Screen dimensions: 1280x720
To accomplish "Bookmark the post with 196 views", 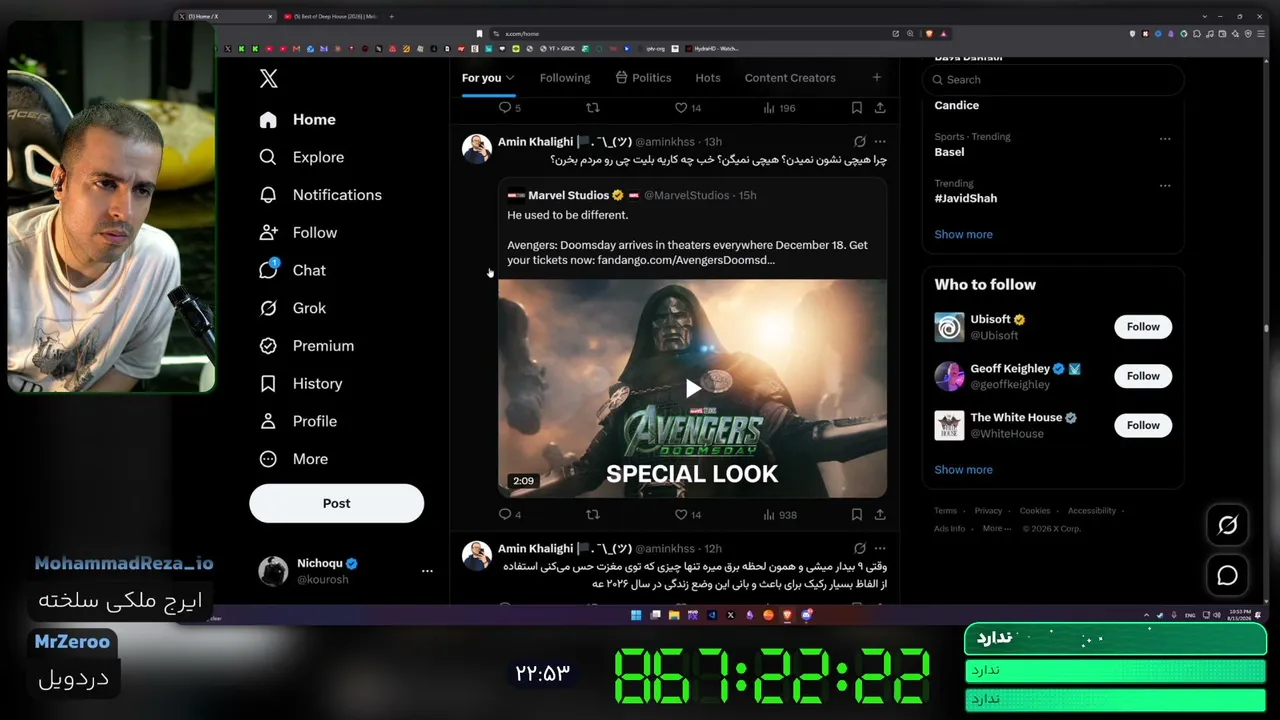I will tap(857, 108).
